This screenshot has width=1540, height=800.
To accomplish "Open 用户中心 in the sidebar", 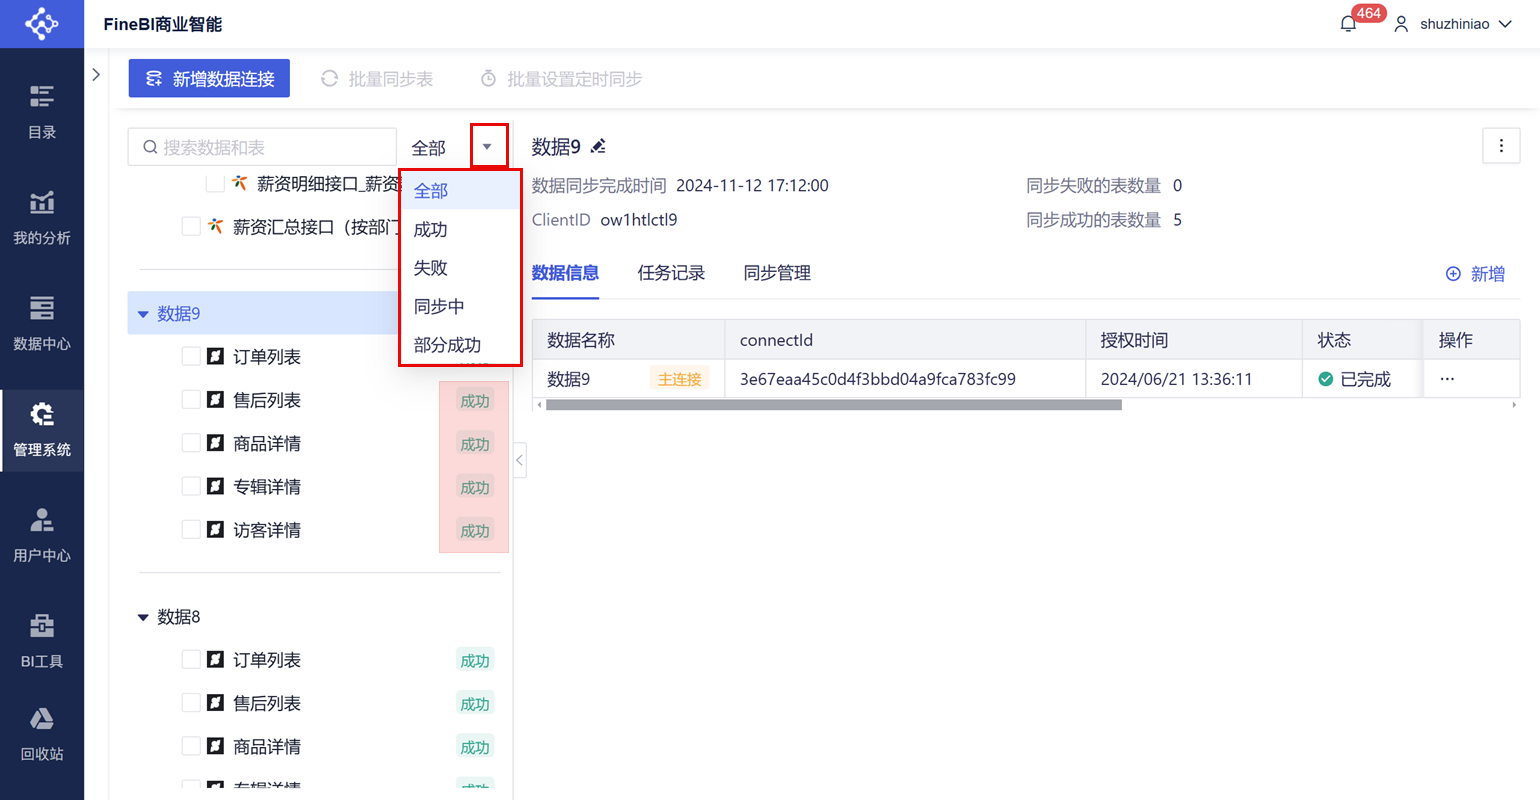I will [x=42, y=536].
